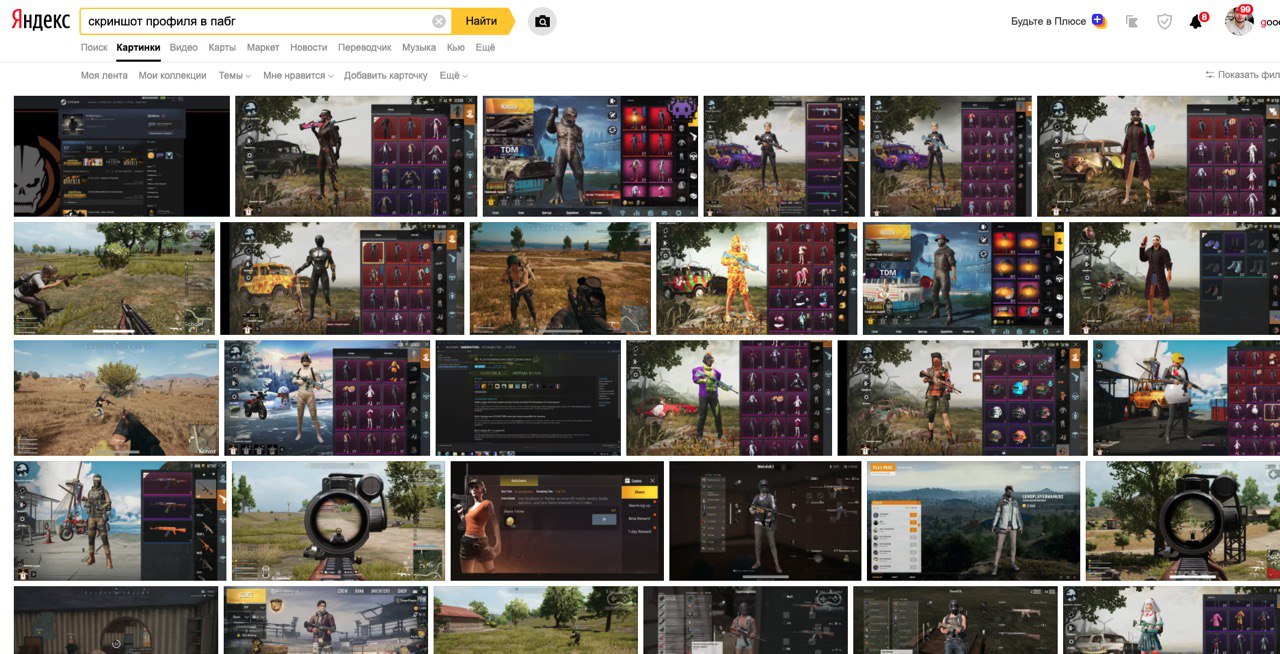Open thumbnail of purple-and-green suit character
Screen dimensions: 1280x654
click(729, 398)
